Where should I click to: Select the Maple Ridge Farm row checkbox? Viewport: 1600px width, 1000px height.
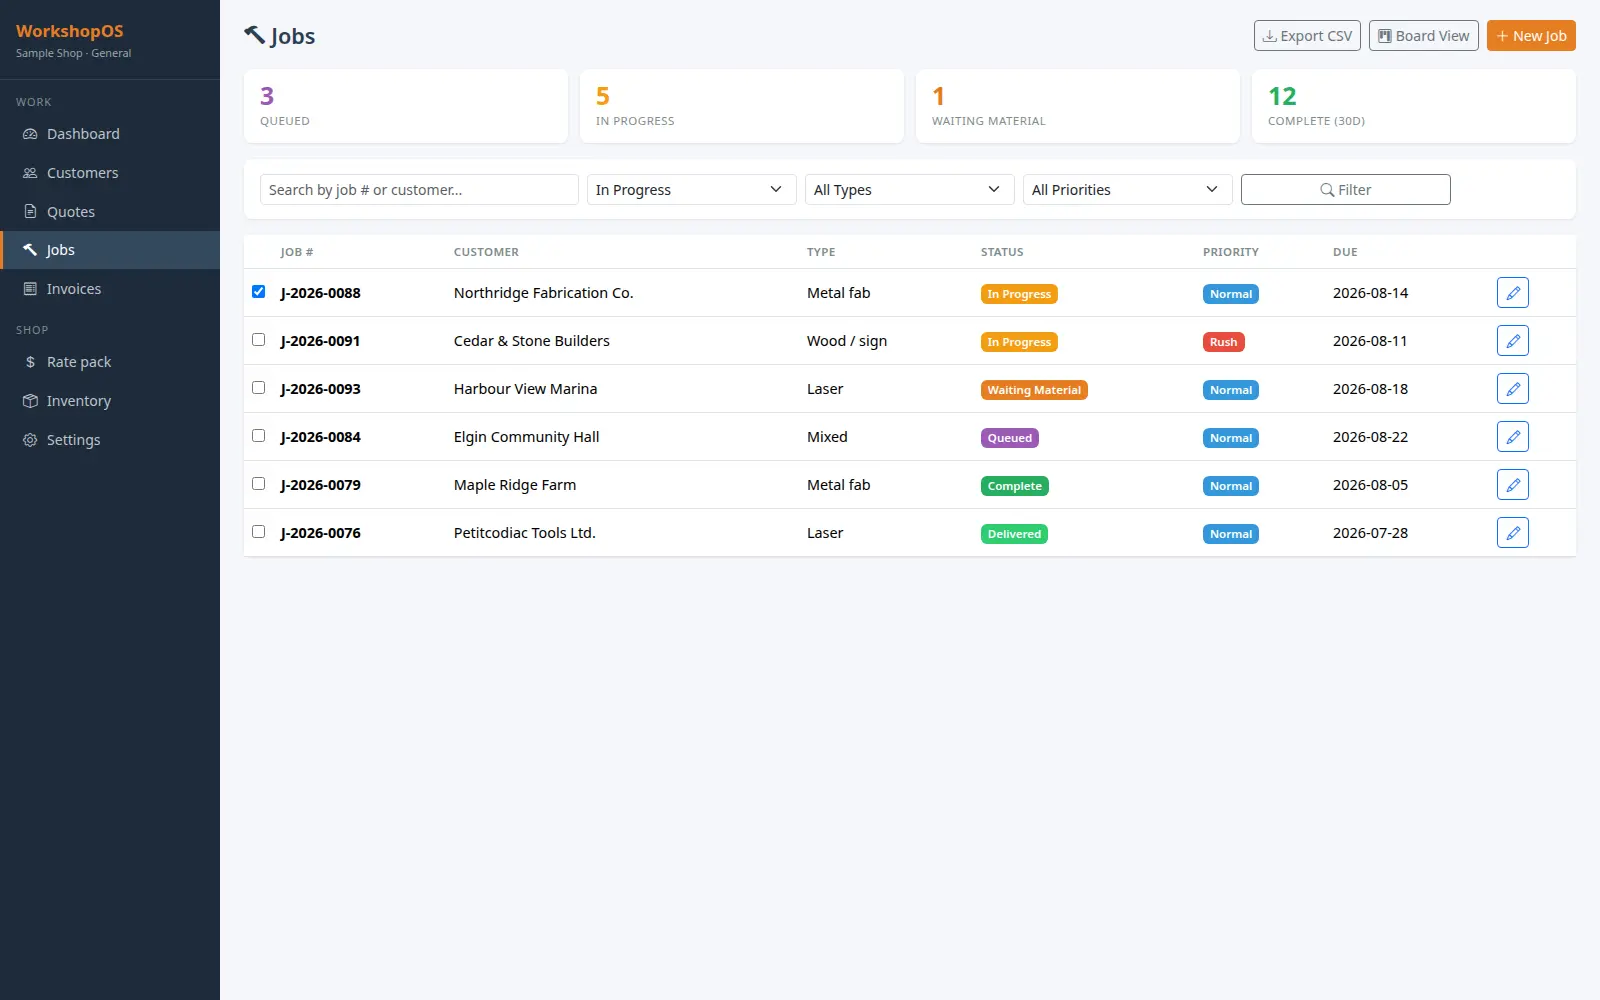[258, 484]
